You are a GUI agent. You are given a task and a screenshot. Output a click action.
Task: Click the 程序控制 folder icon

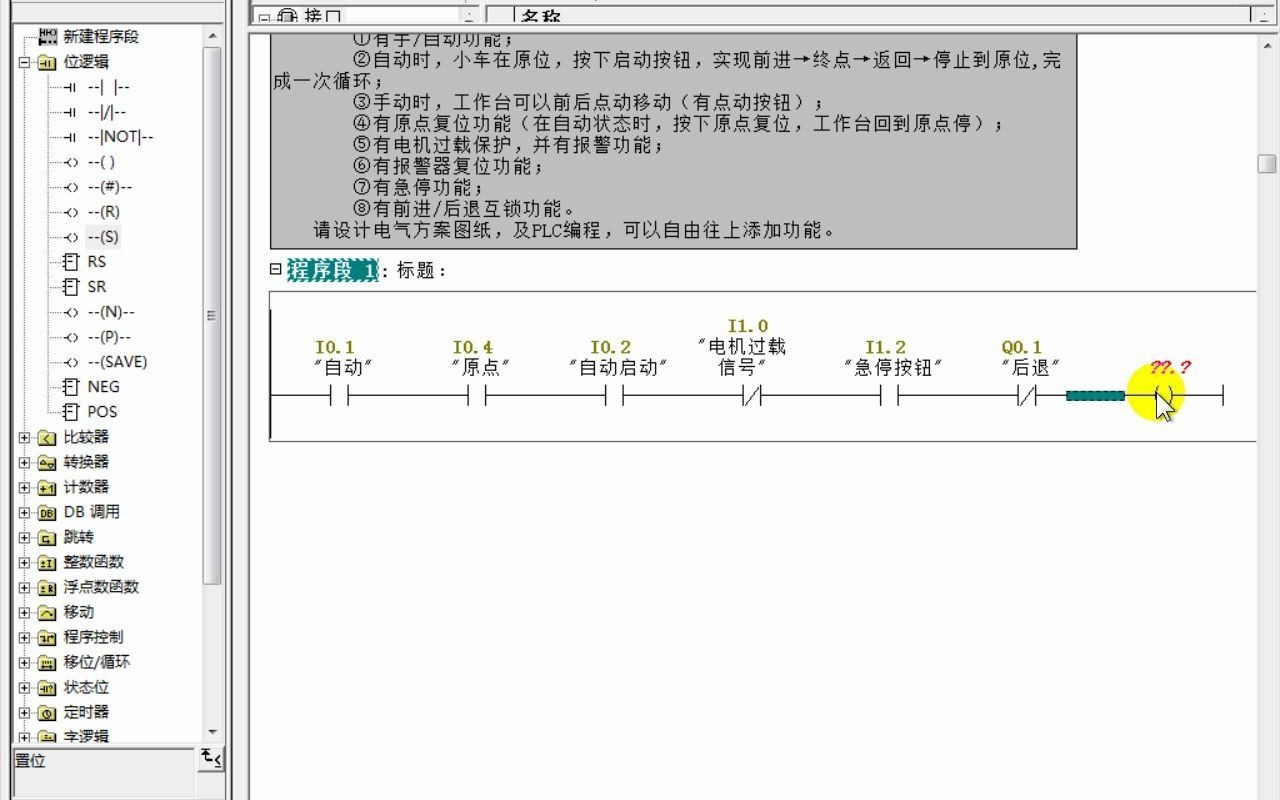click(x=47, y=638)
